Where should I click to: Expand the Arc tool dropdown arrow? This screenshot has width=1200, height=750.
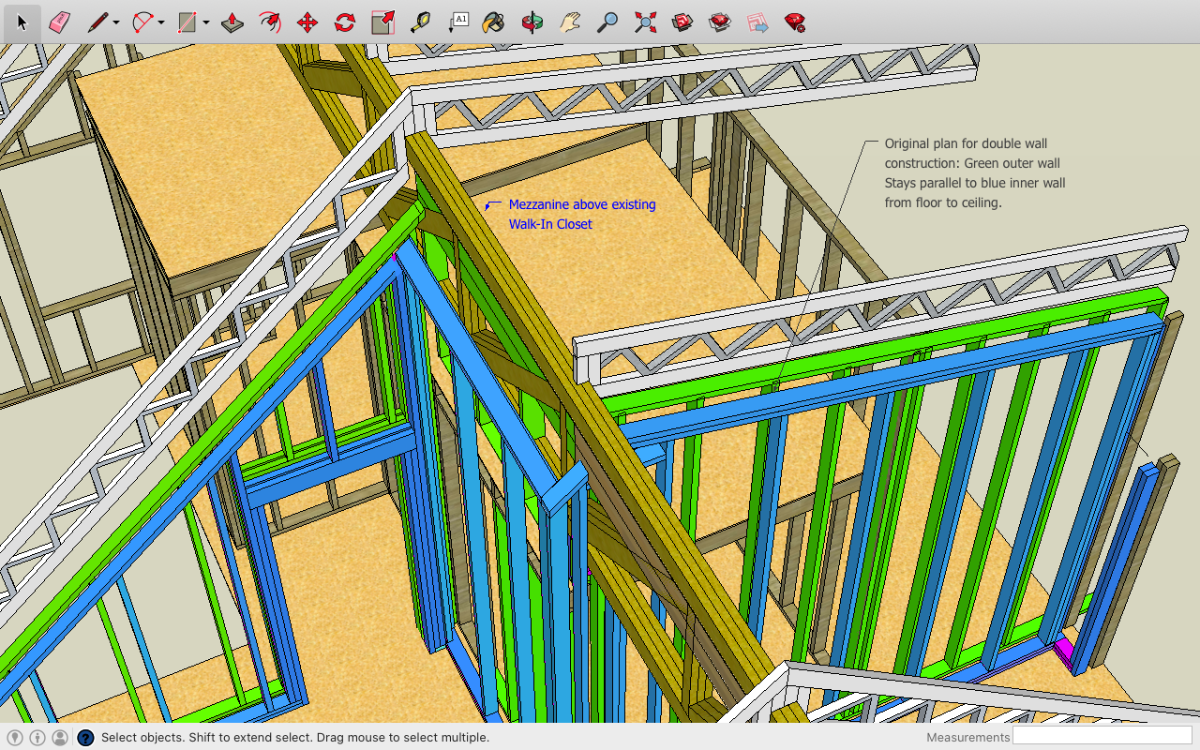tap(161, 23)
